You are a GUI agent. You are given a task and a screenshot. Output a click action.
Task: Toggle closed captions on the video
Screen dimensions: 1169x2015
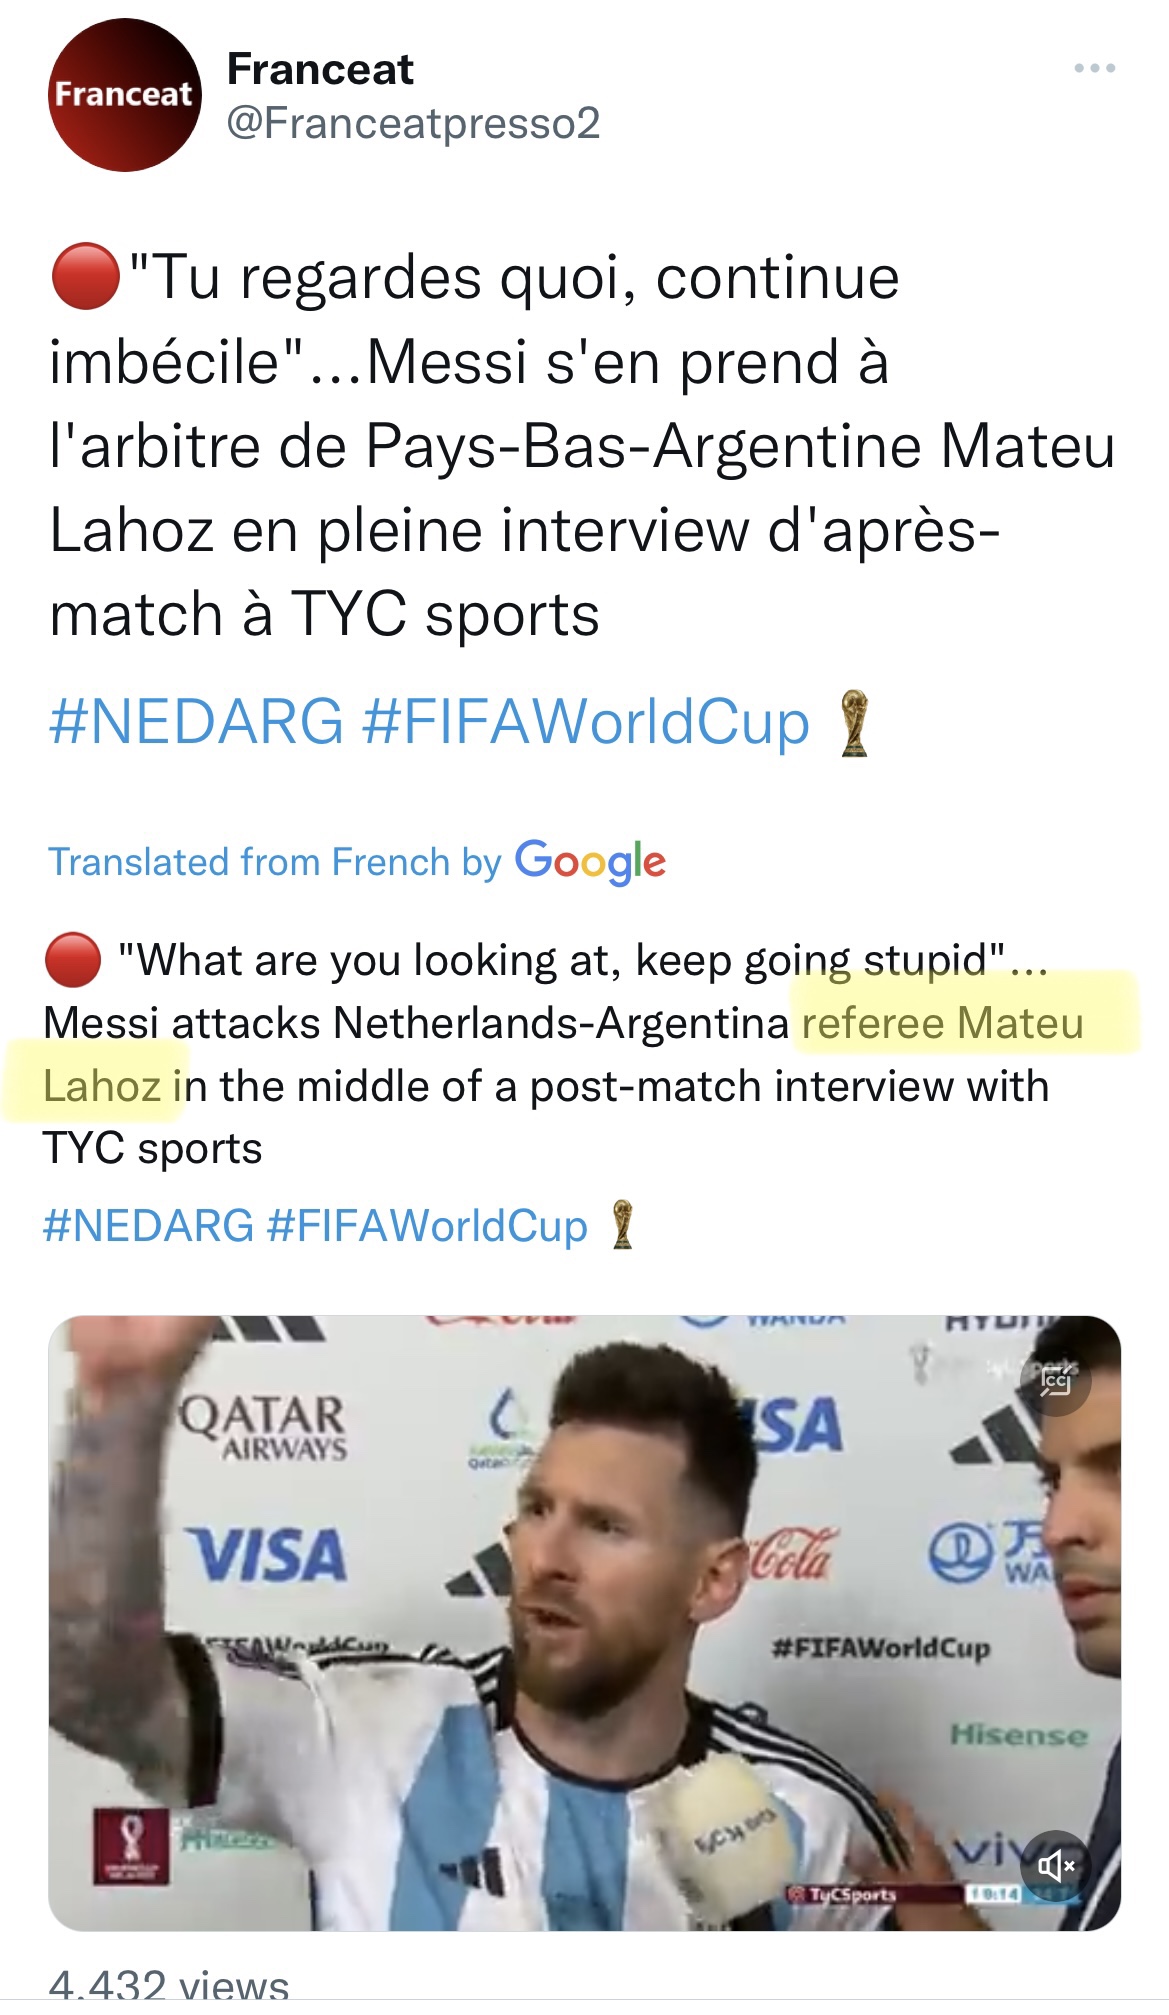(x=1055, y=1381)
